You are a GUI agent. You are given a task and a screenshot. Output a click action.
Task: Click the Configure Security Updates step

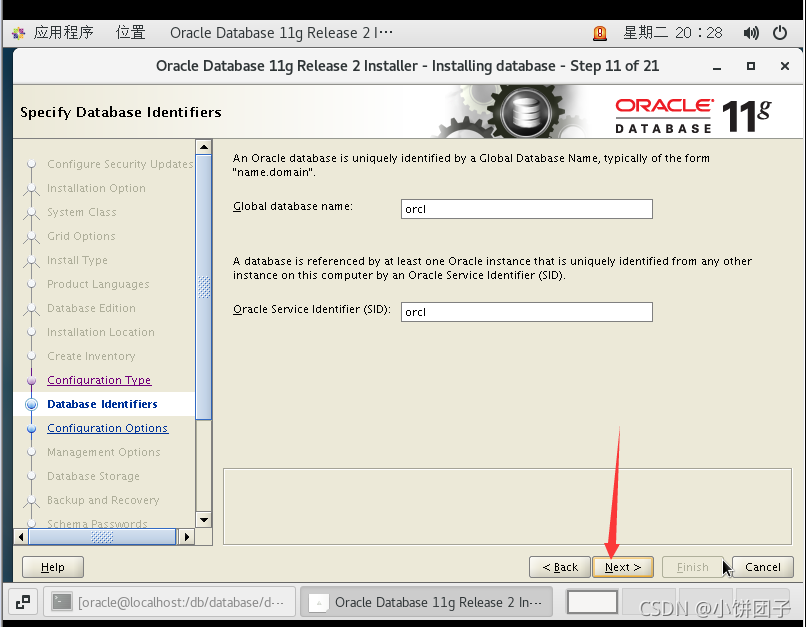point(120,164)
